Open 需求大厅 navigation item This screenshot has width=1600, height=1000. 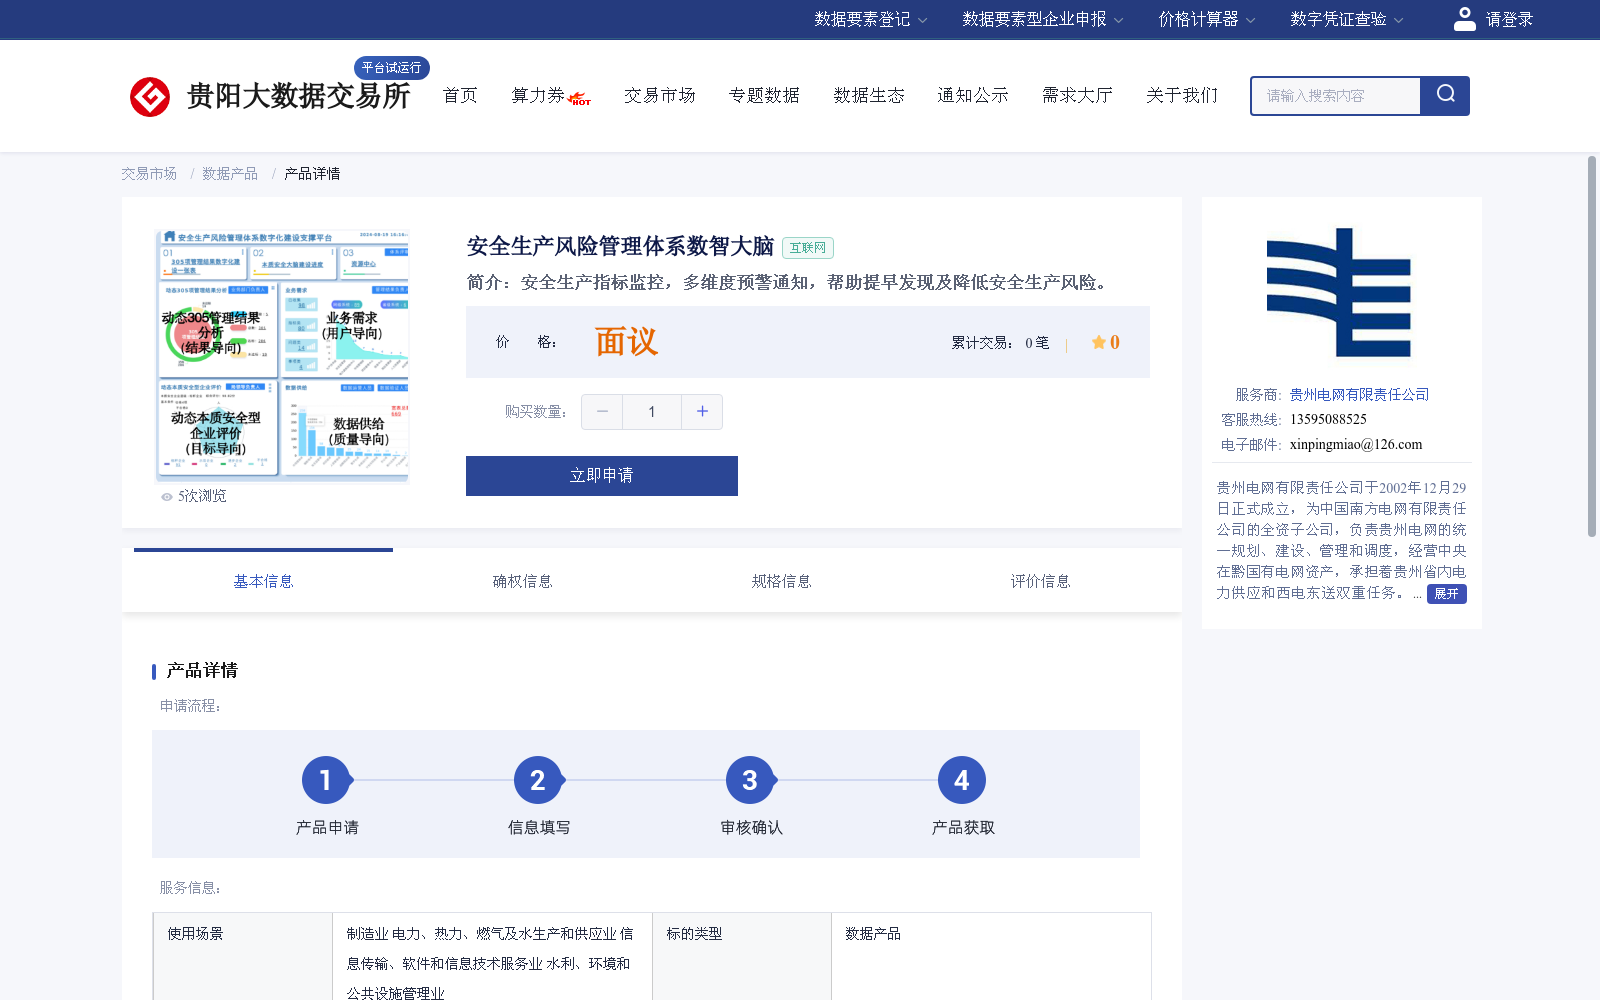[x=1077, y=95]
